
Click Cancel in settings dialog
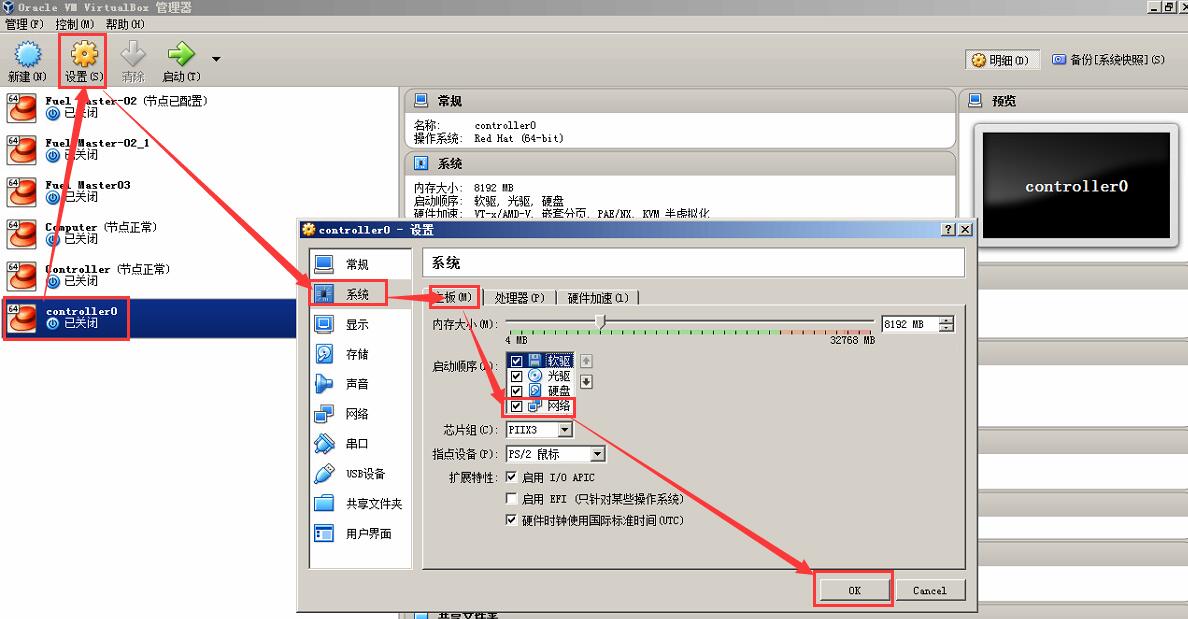[930, 590]
